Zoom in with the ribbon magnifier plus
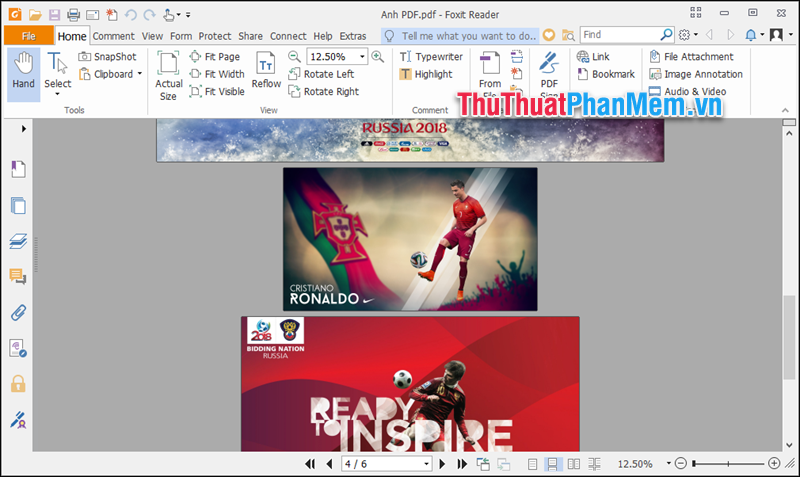 click(x=378, y=56)
